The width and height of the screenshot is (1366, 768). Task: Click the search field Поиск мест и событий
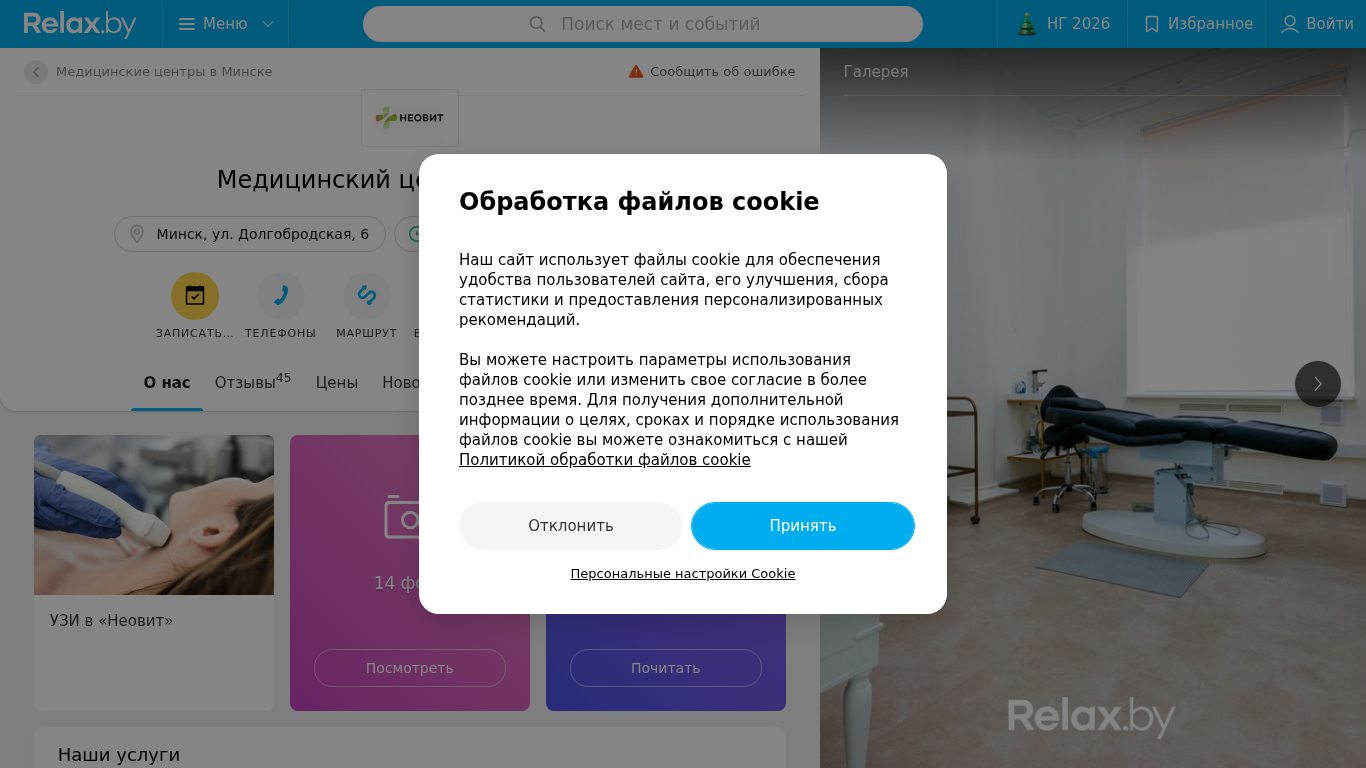coord(643,24)
